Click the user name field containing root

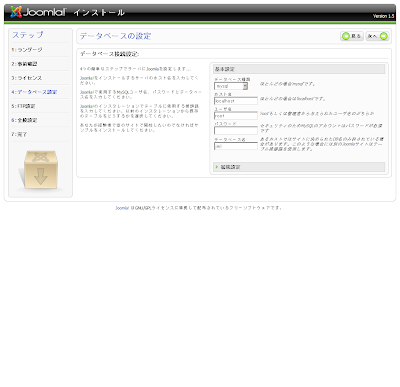point(236,116)
